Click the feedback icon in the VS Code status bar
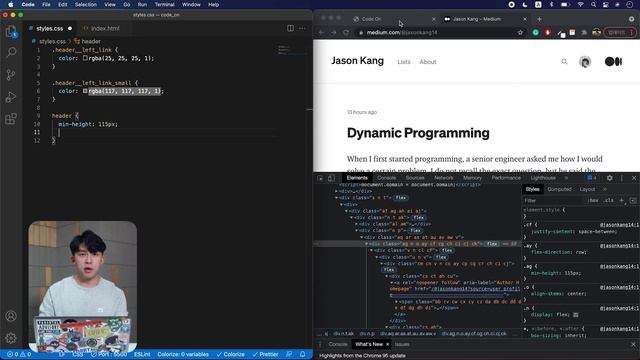 click(289, 354)
